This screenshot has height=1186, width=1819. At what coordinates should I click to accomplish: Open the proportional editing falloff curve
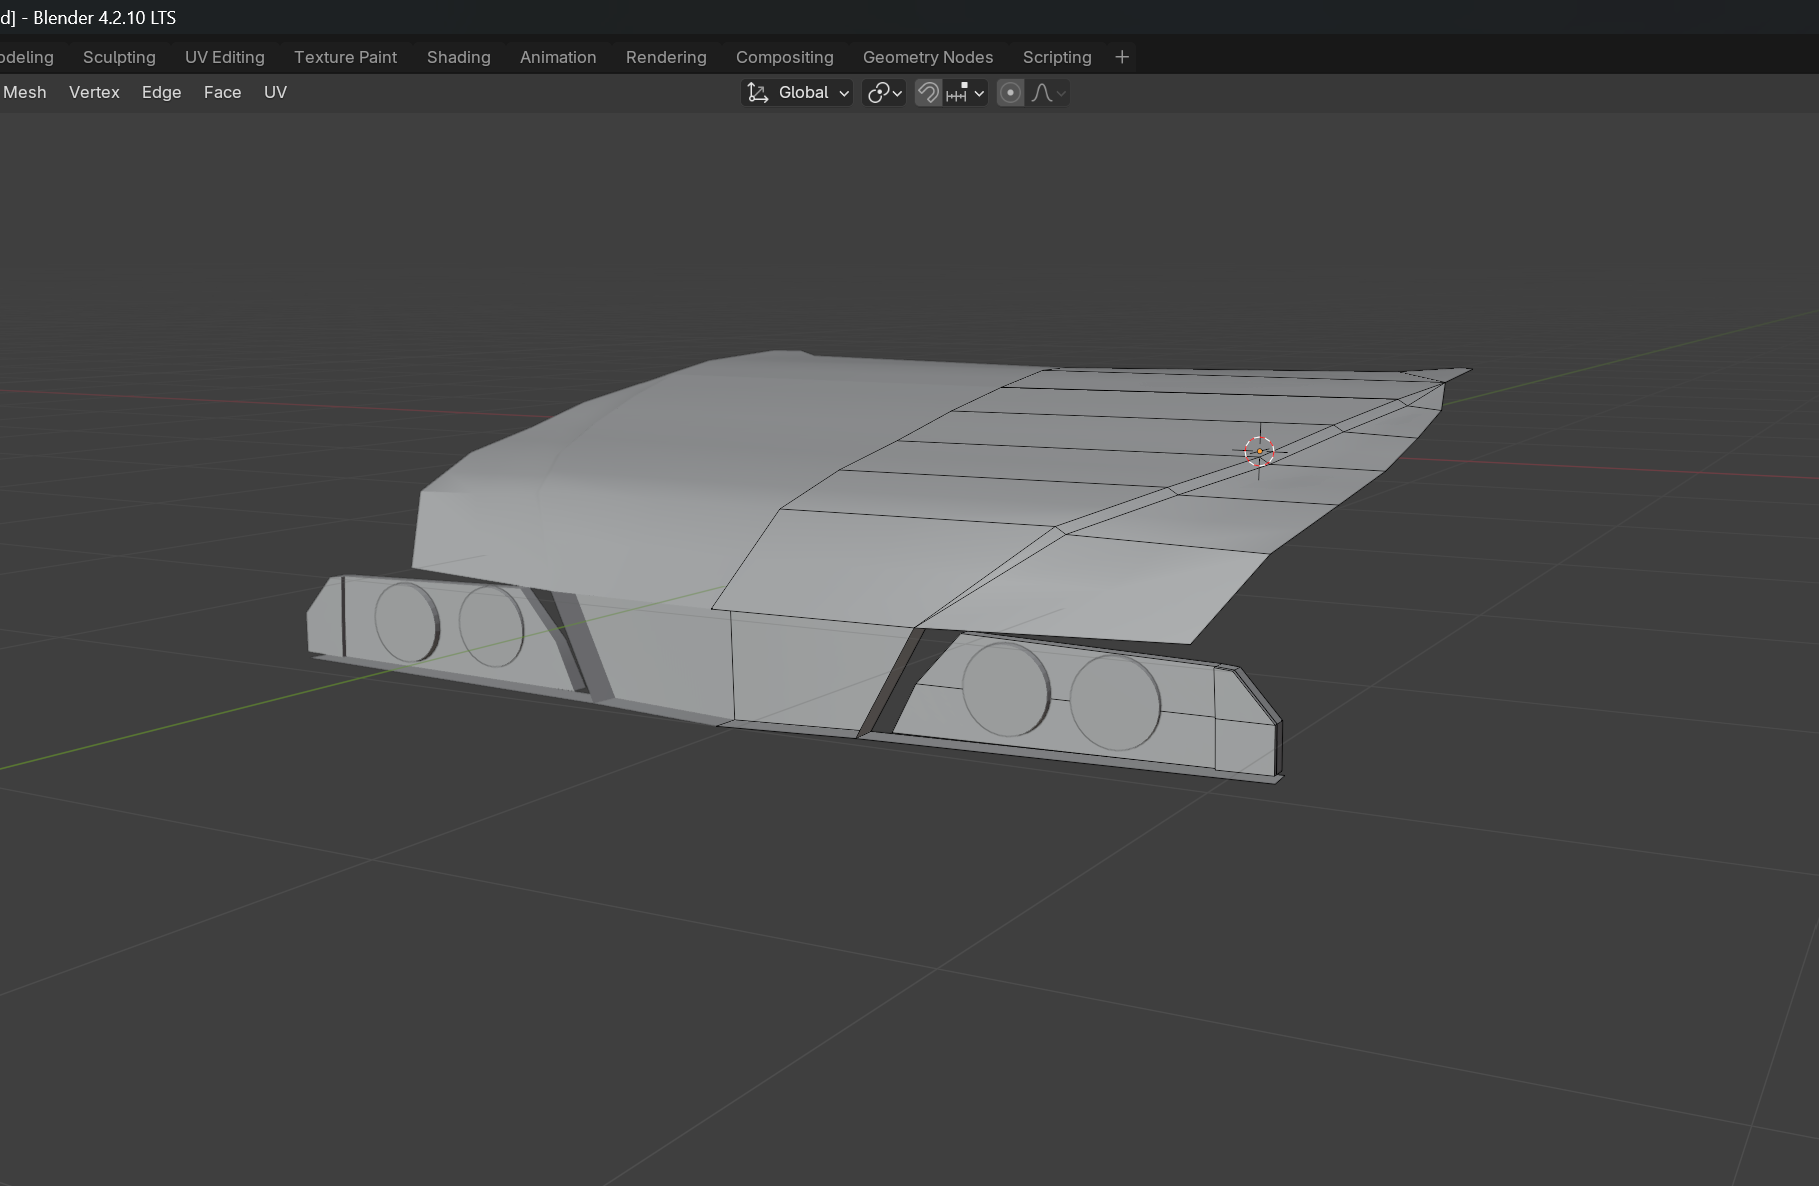(x=1048, y=93)
